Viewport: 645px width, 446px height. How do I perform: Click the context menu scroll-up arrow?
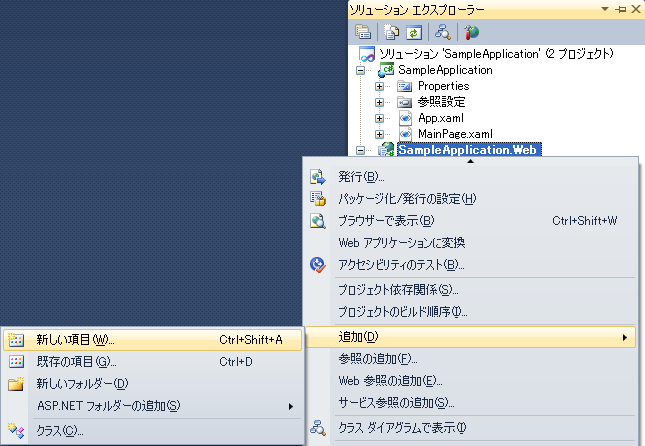tap(471, 161)
